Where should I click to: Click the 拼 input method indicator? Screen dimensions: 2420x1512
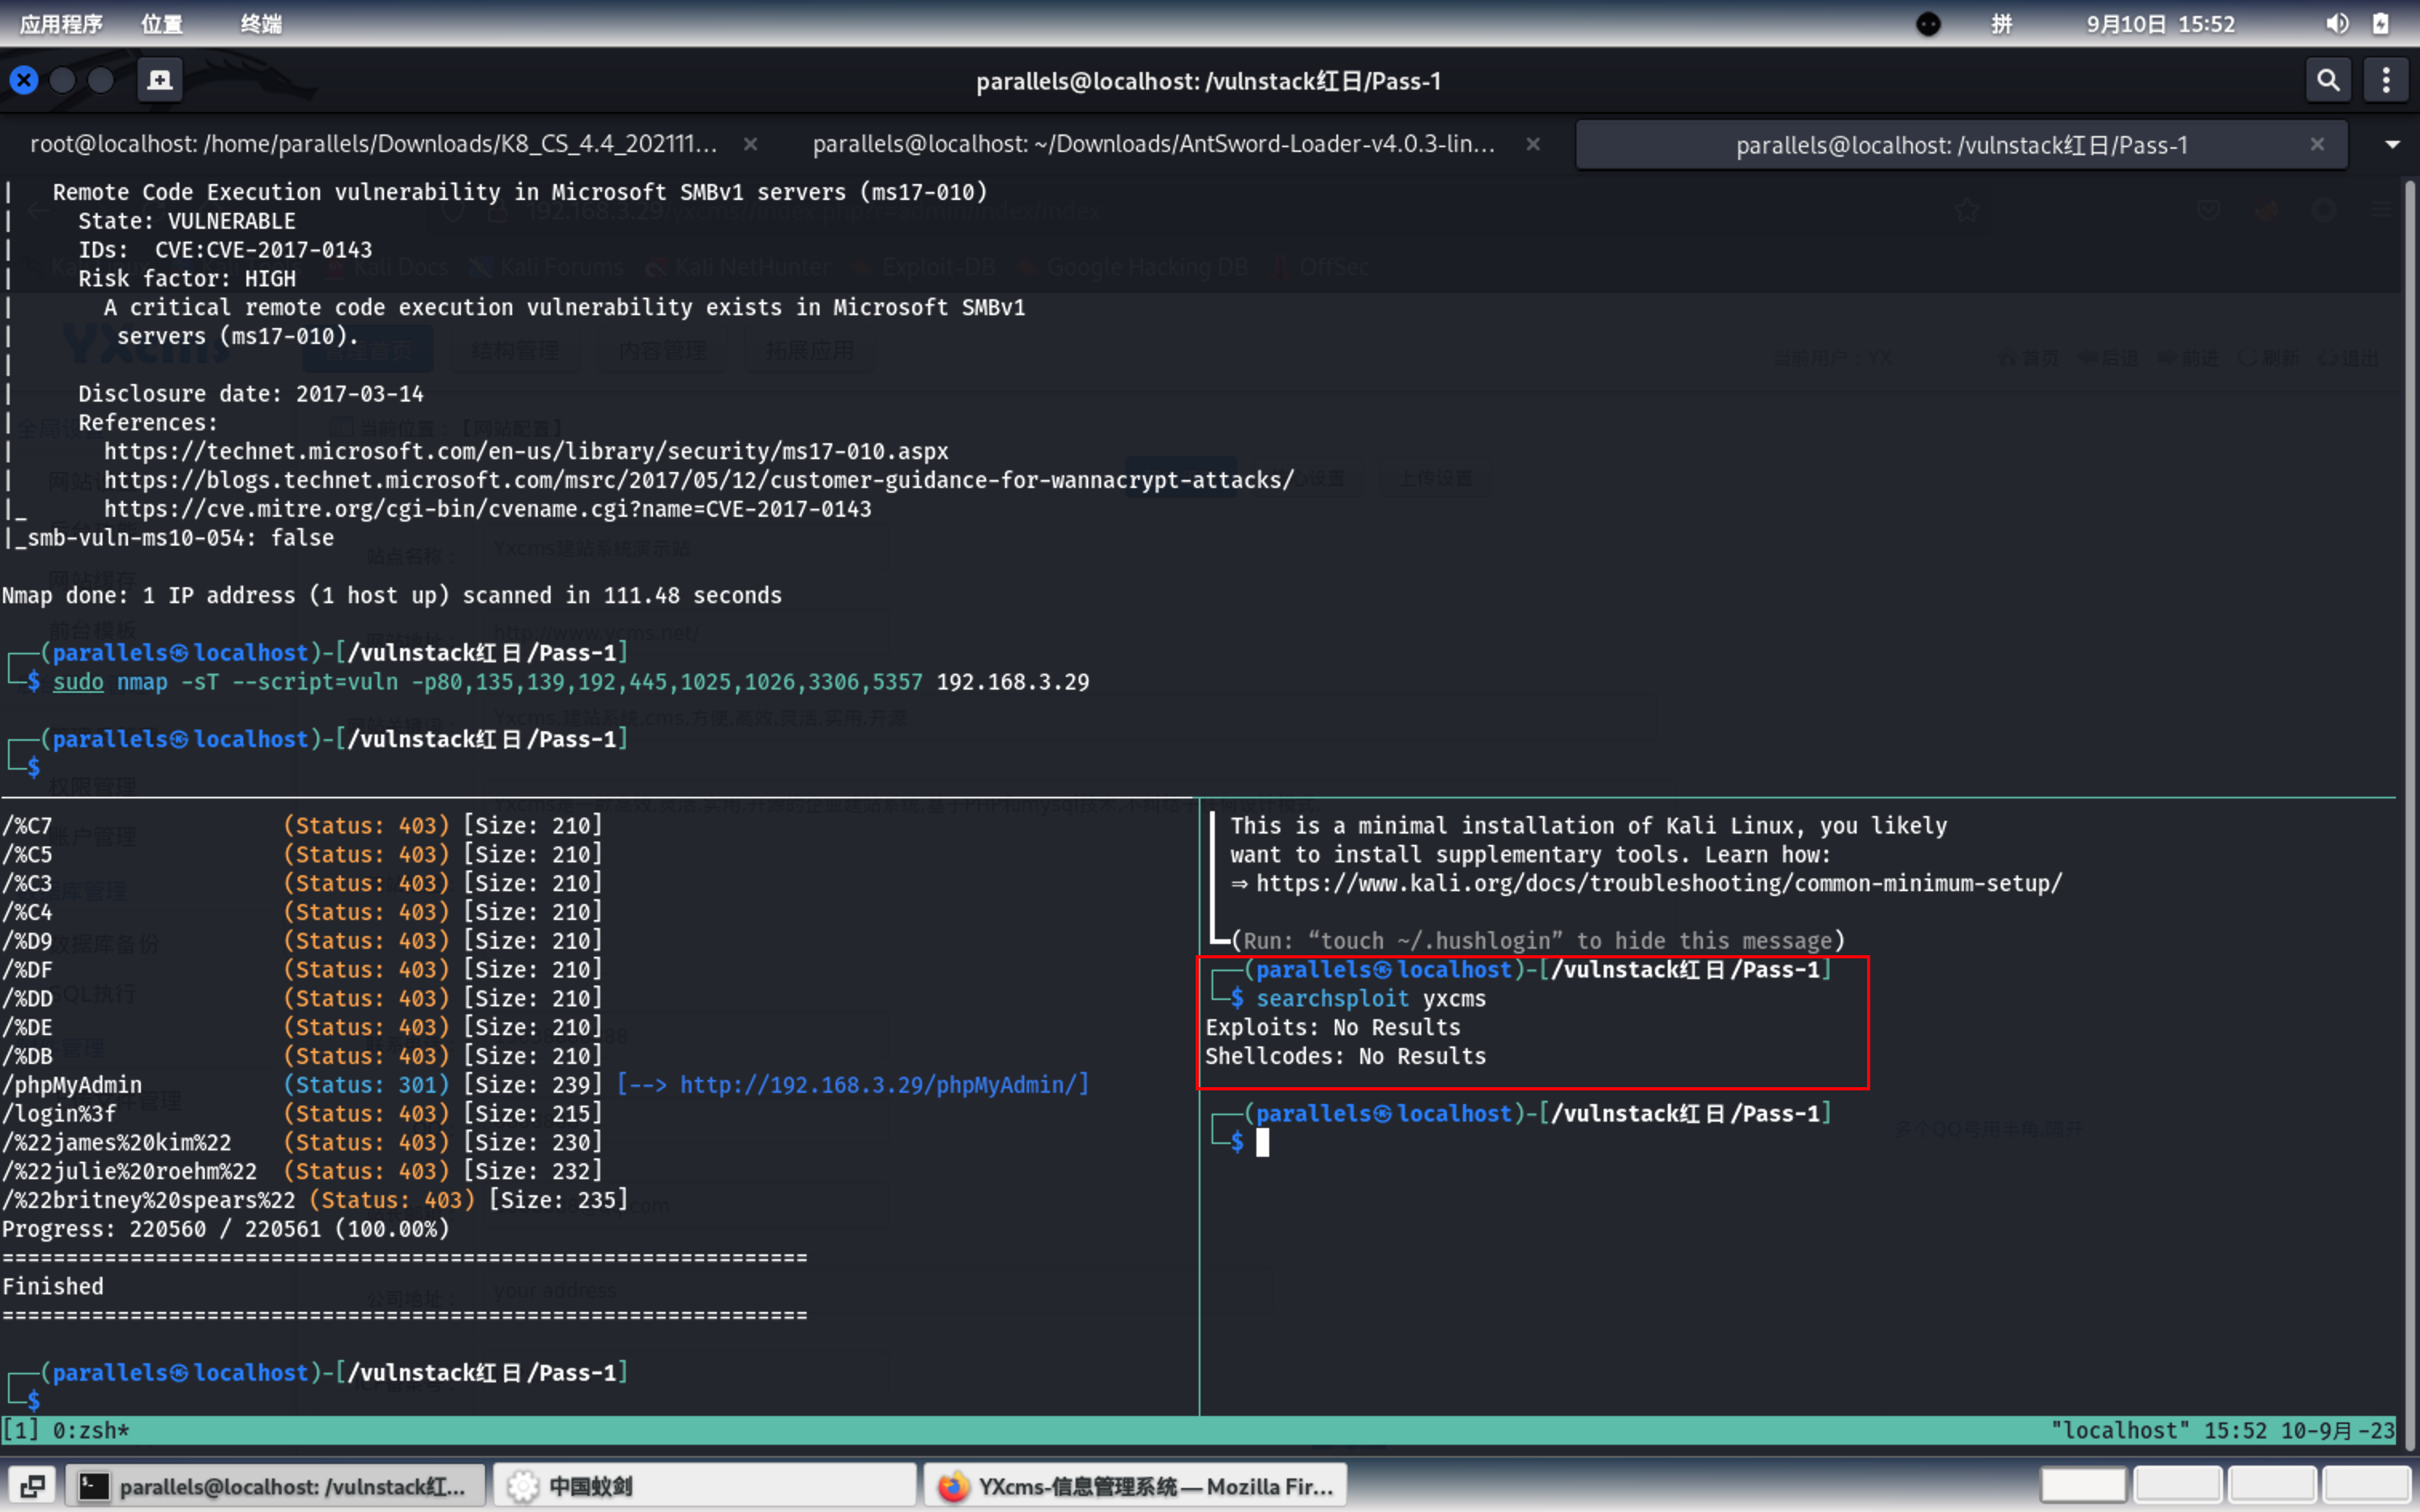pos(2001,23)
